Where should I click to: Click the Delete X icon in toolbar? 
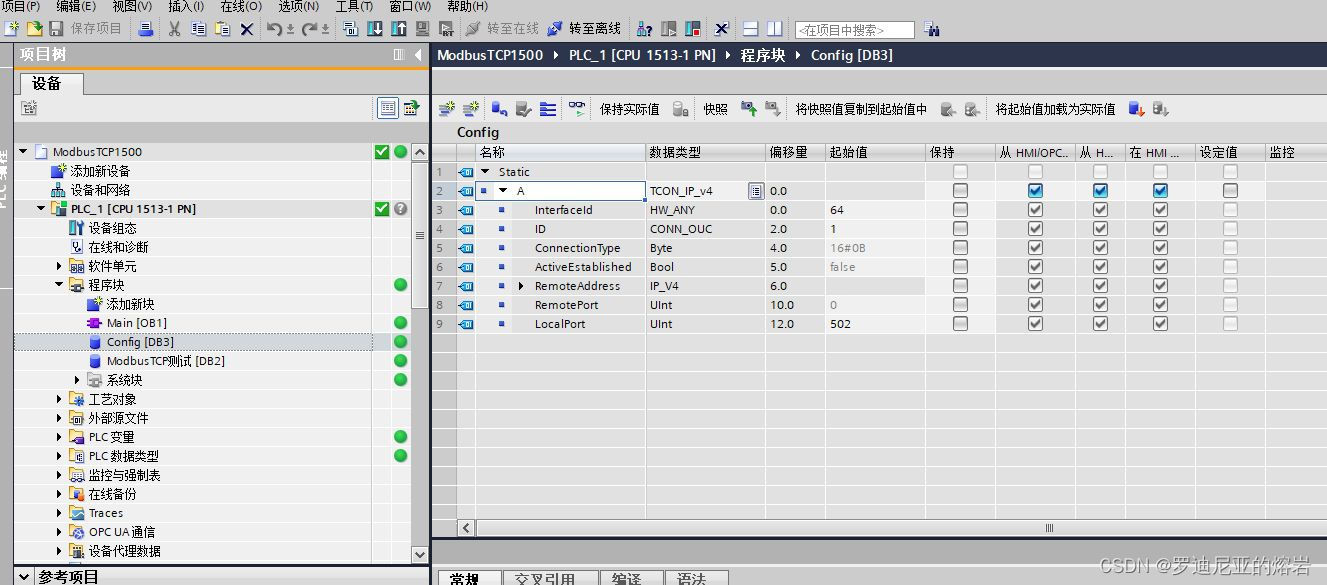pyautogui.click(x=247, y=29)
